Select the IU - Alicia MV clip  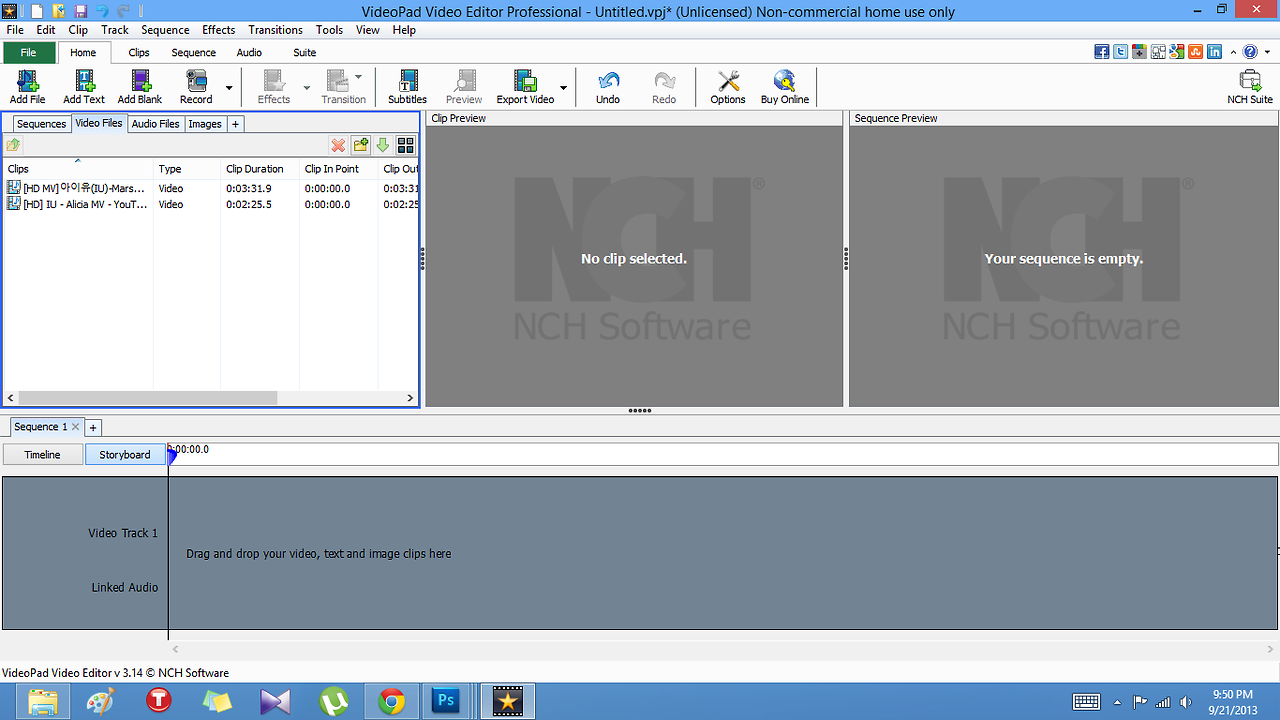210,204
